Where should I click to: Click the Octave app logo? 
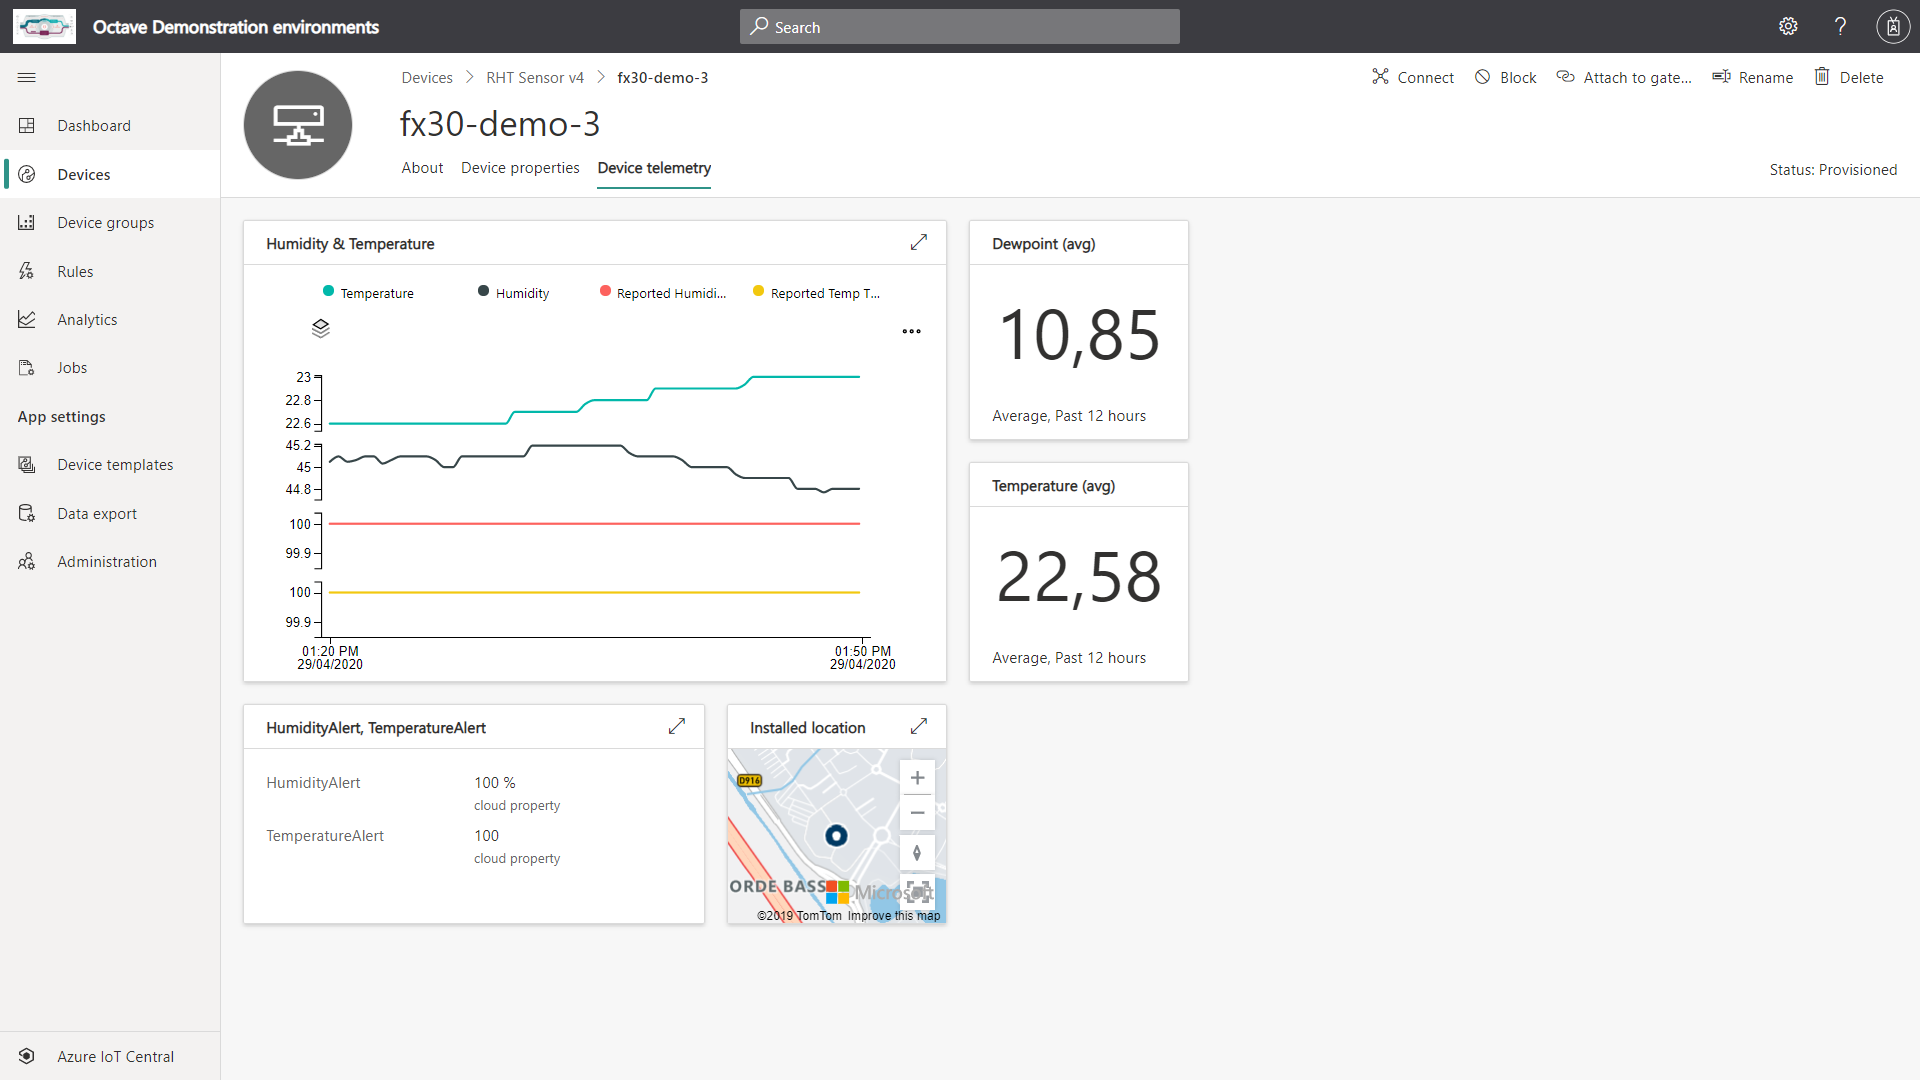click(x=44, y=27)
